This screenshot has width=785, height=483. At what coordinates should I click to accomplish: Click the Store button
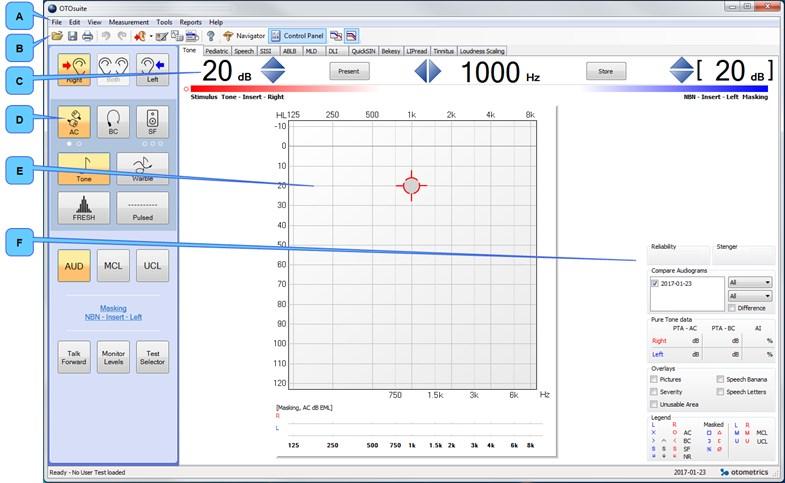tap(606, 71)
